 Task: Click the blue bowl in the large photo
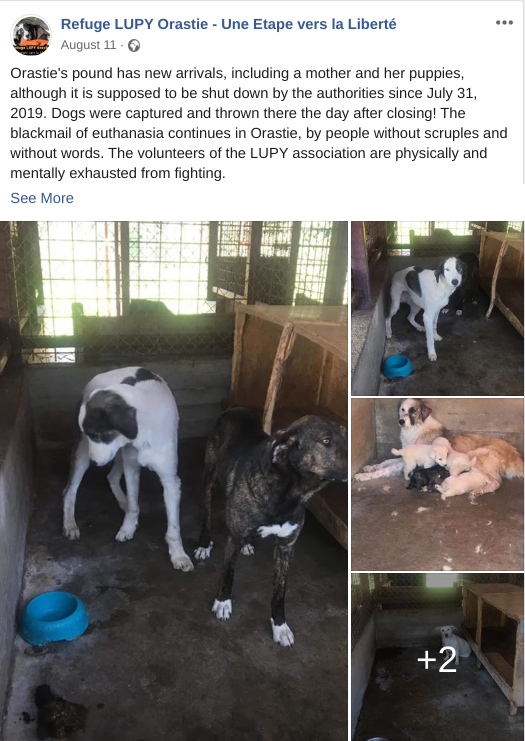click(x=53, y=618)
